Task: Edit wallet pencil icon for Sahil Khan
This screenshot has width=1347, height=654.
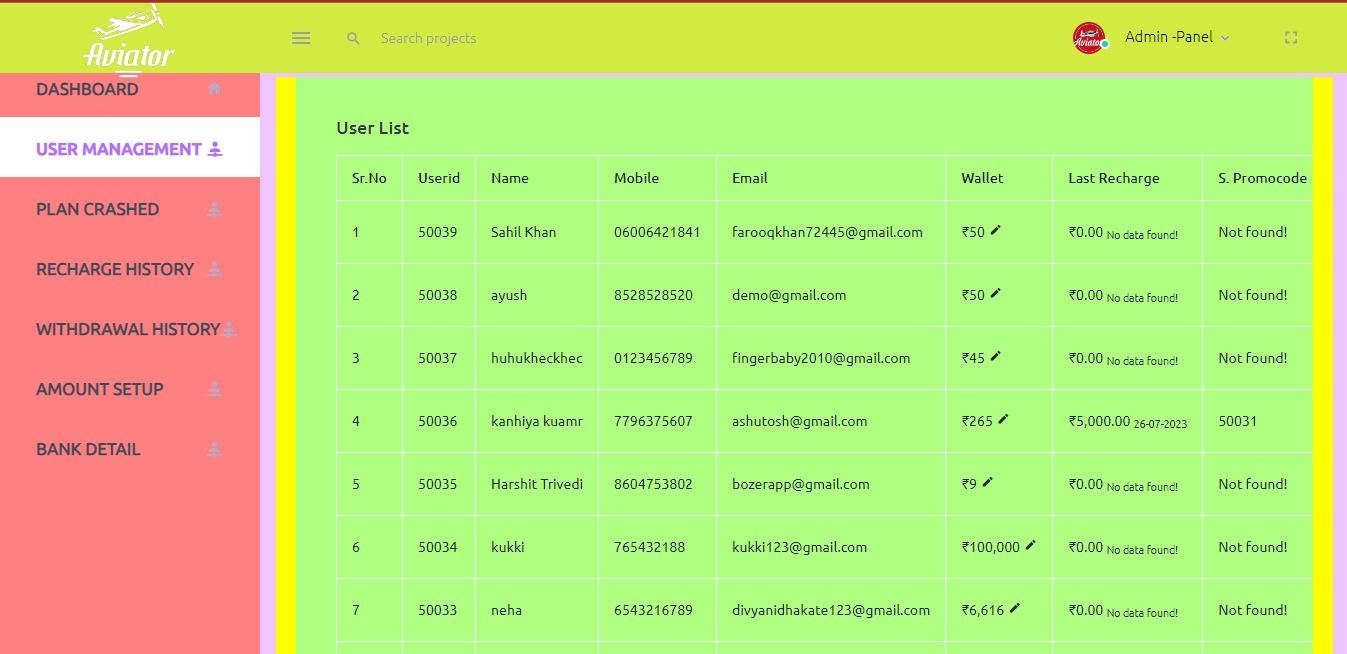Action: point(996,231)
